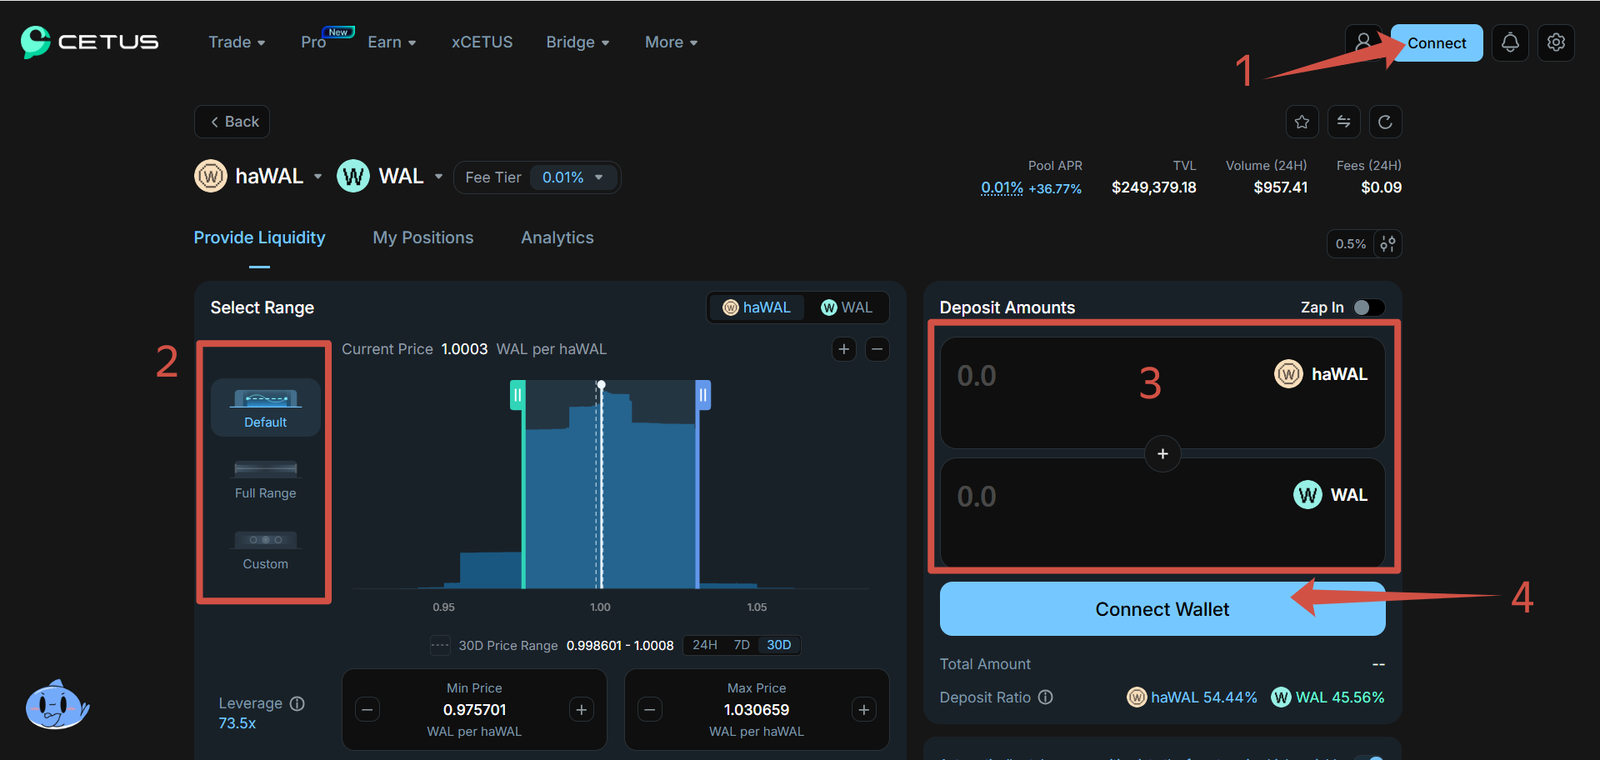
Task: Enable the Zap In toggle
Action: 1368,307
